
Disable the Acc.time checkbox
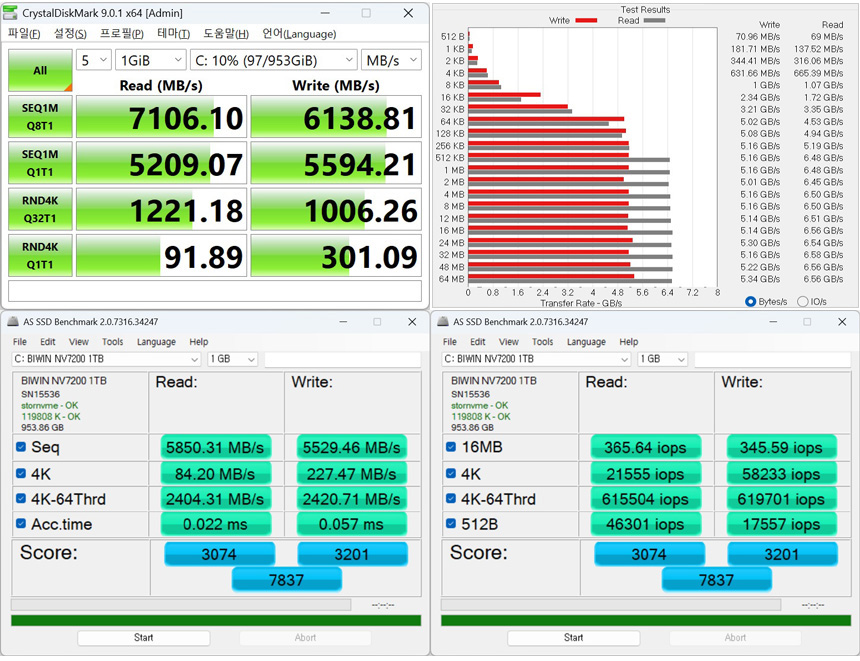(x=21, y=523)
